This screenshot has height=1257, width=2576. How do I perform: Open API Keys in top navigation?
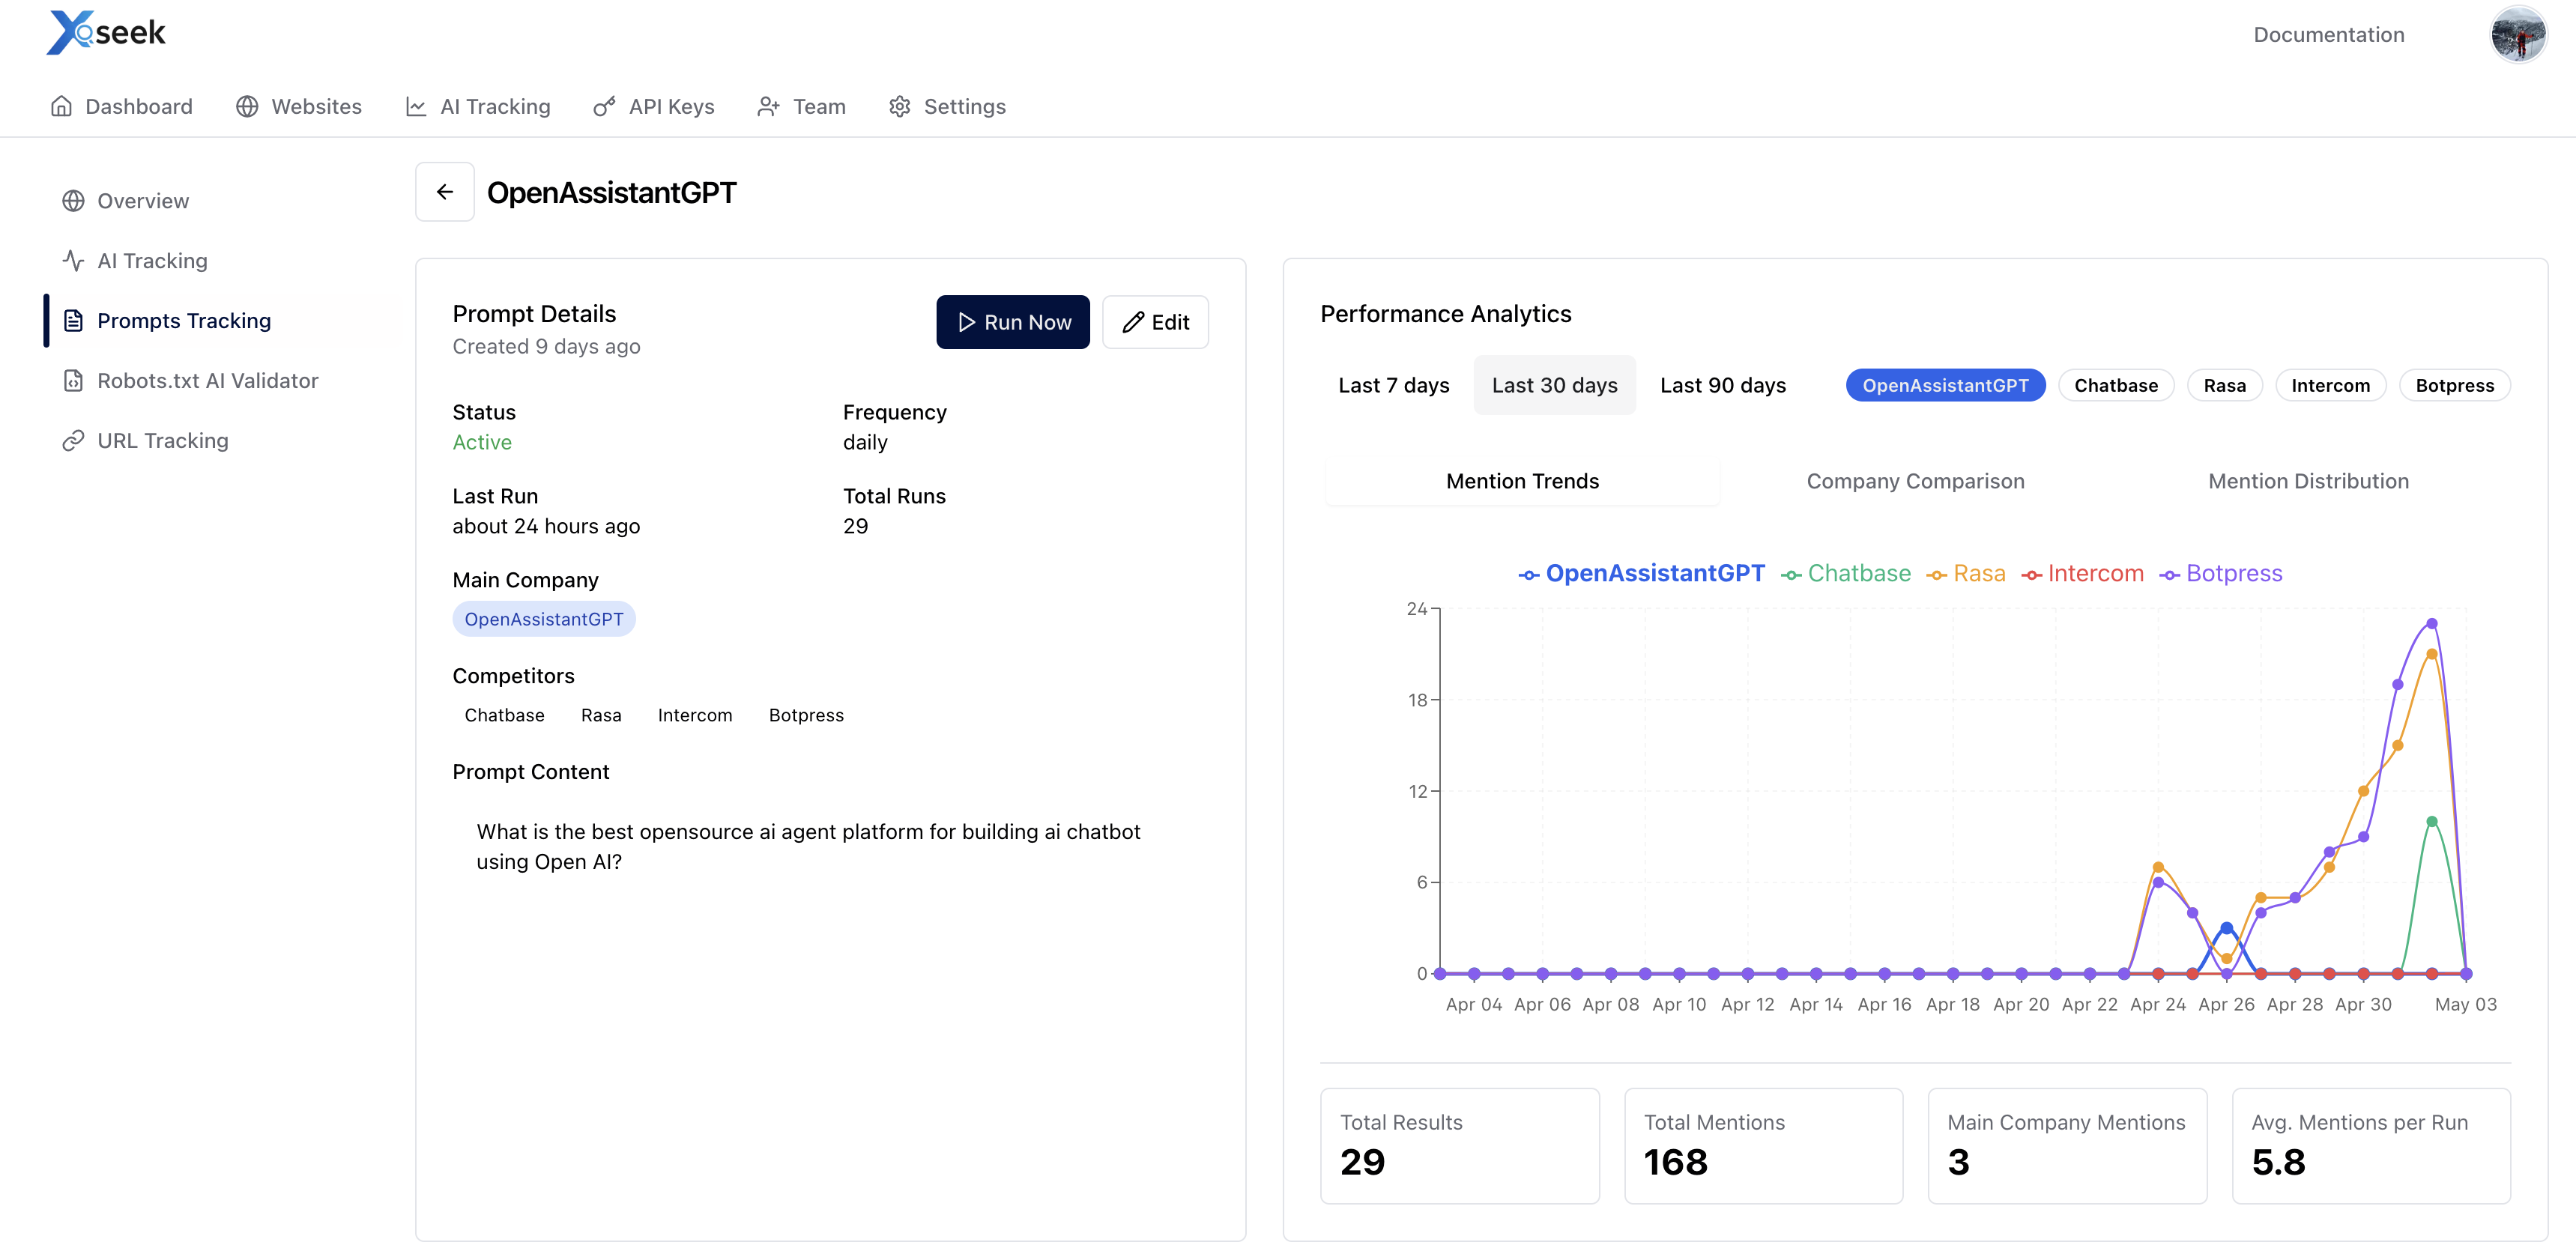[654, 106]
